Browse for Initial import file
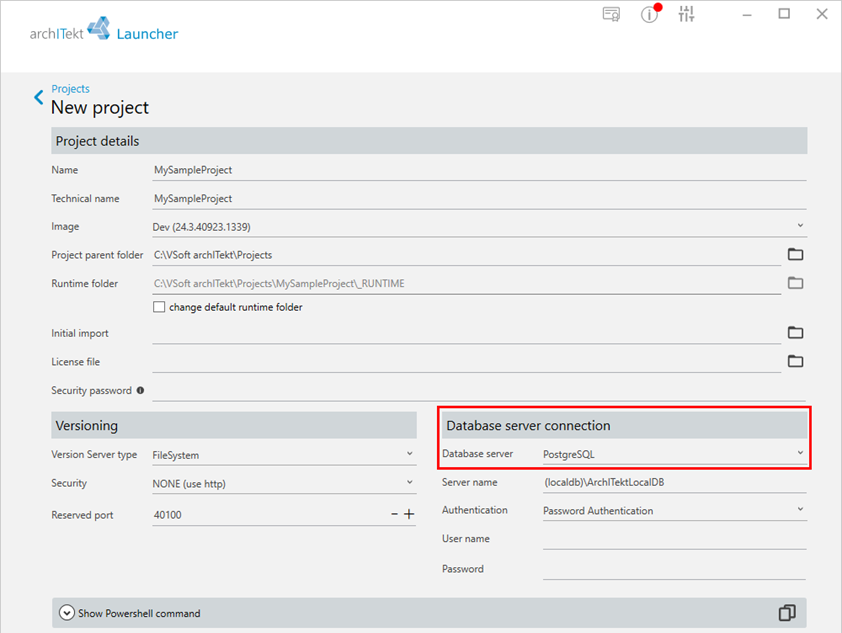The width and height of the screenshot is (842, 633). [x=795, y=332]
